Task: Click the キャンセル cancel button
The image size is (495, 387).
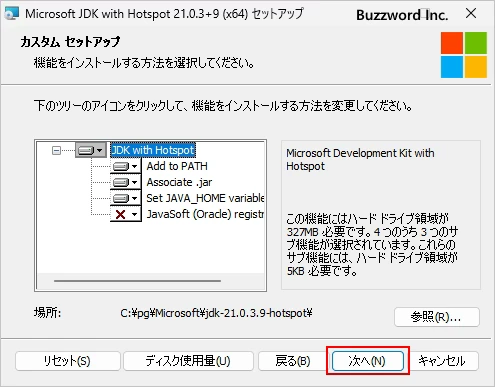Action: (x=442, y=361)
